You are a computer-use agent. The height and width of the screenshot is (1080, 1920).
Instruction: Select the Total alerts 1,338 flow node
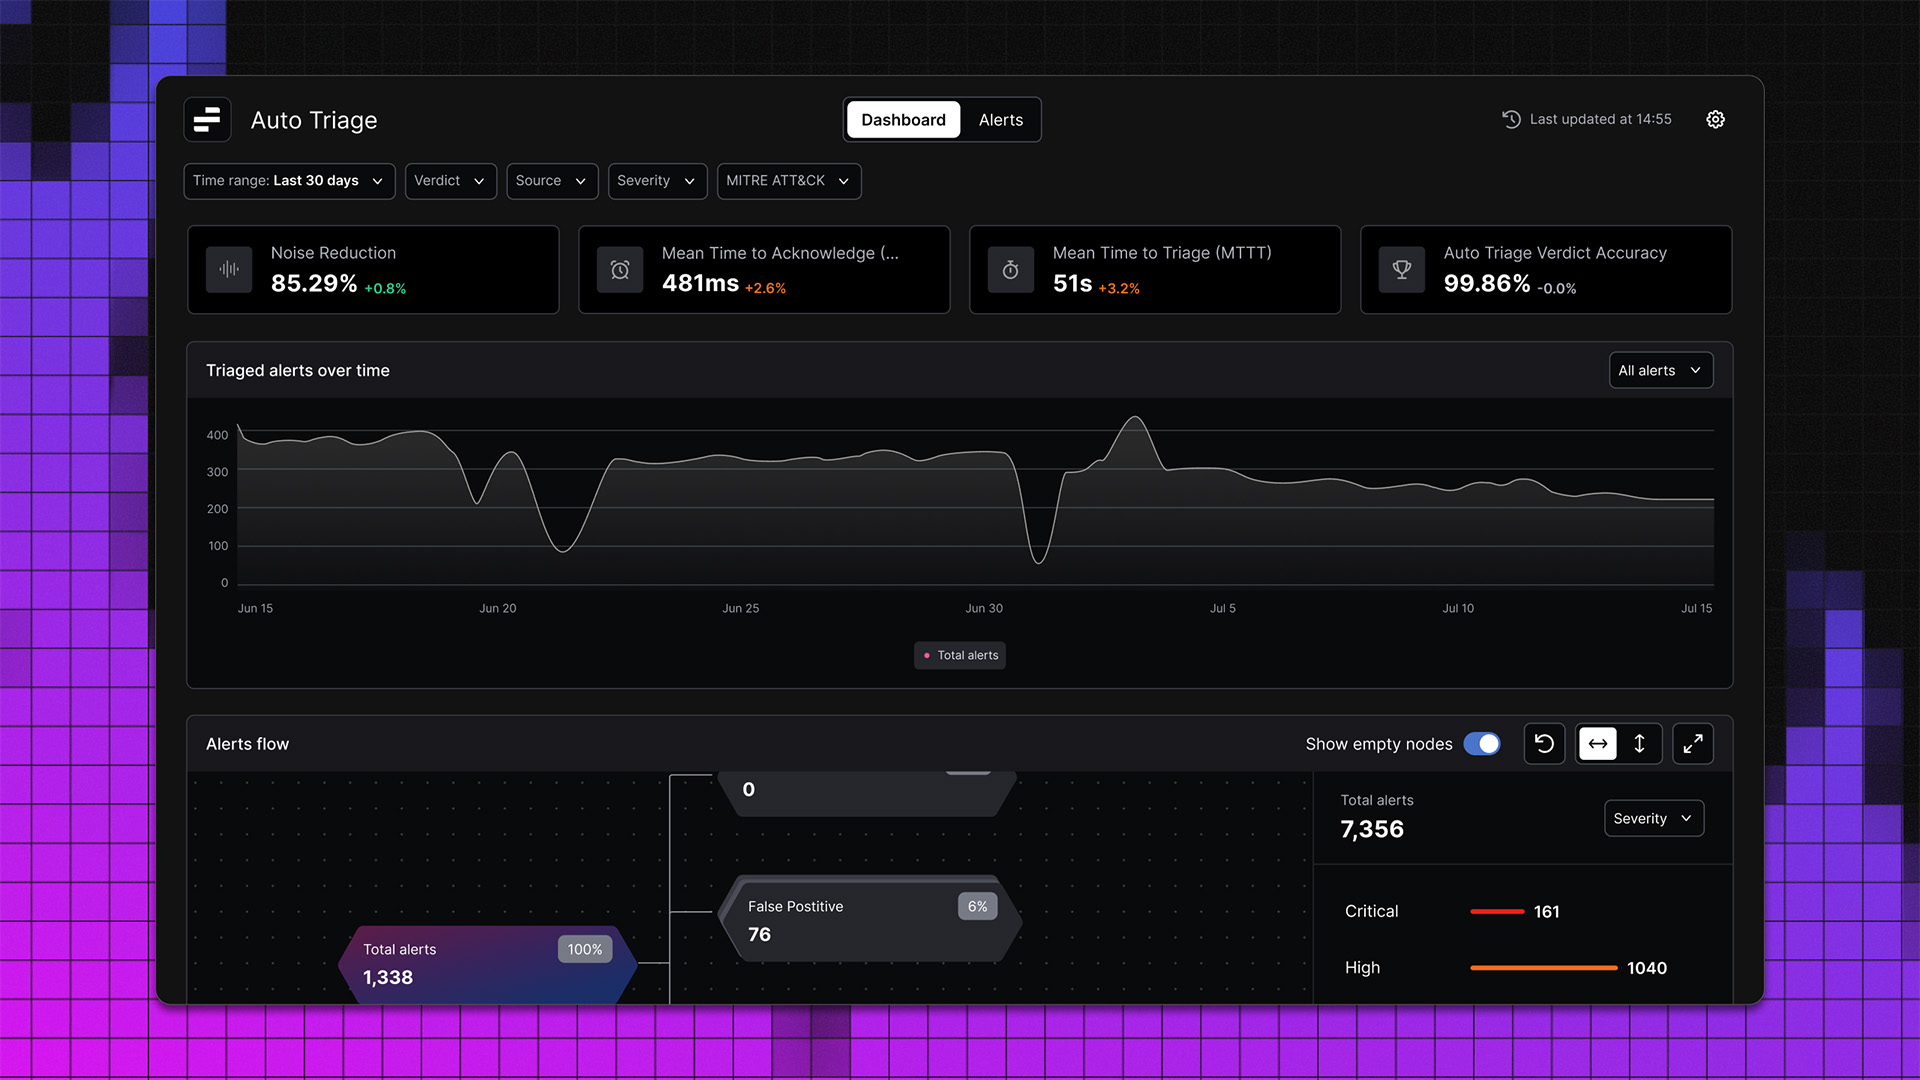coord(488,964)
